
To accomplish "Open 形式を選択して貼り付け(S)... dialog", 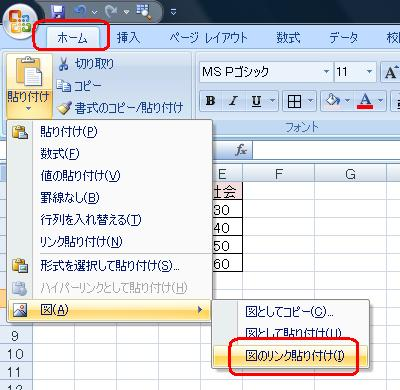I will tap(109, 266).
